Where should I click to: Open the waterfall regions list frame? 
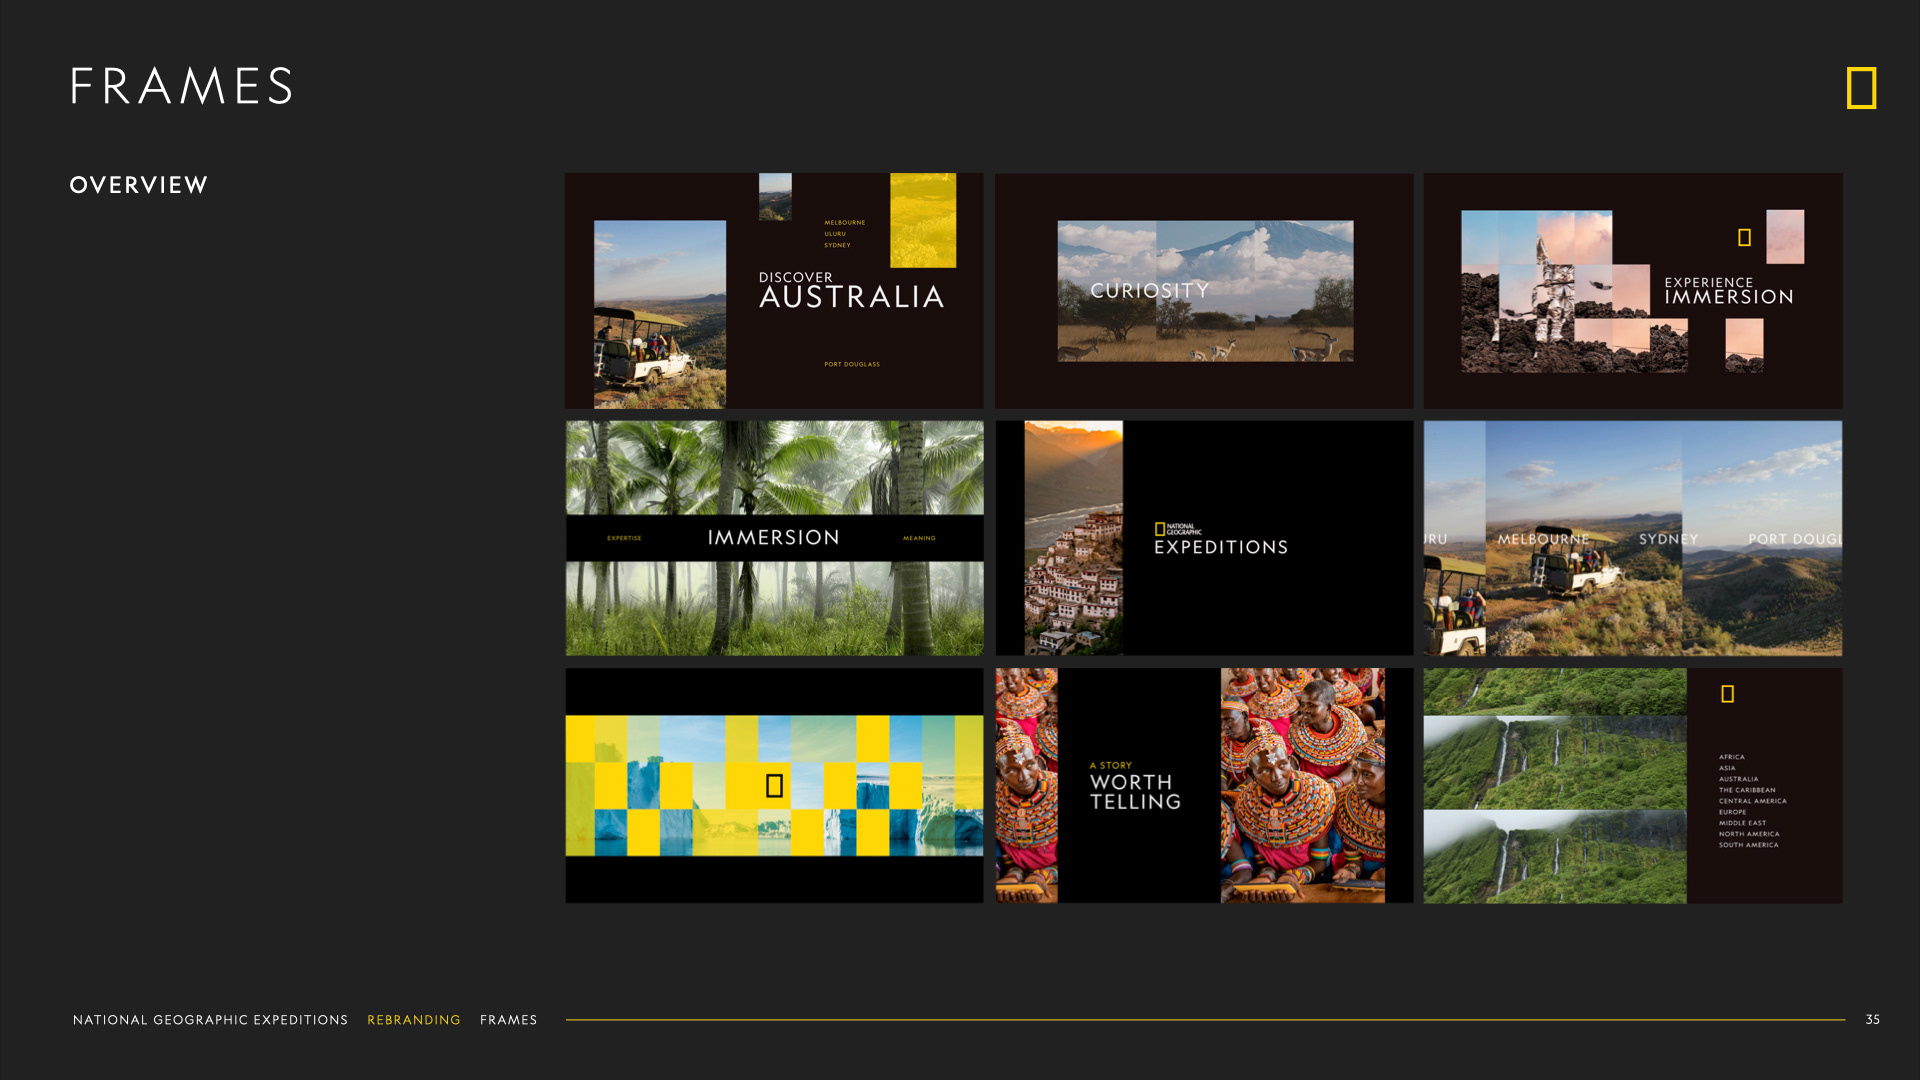click(1632, 786)
